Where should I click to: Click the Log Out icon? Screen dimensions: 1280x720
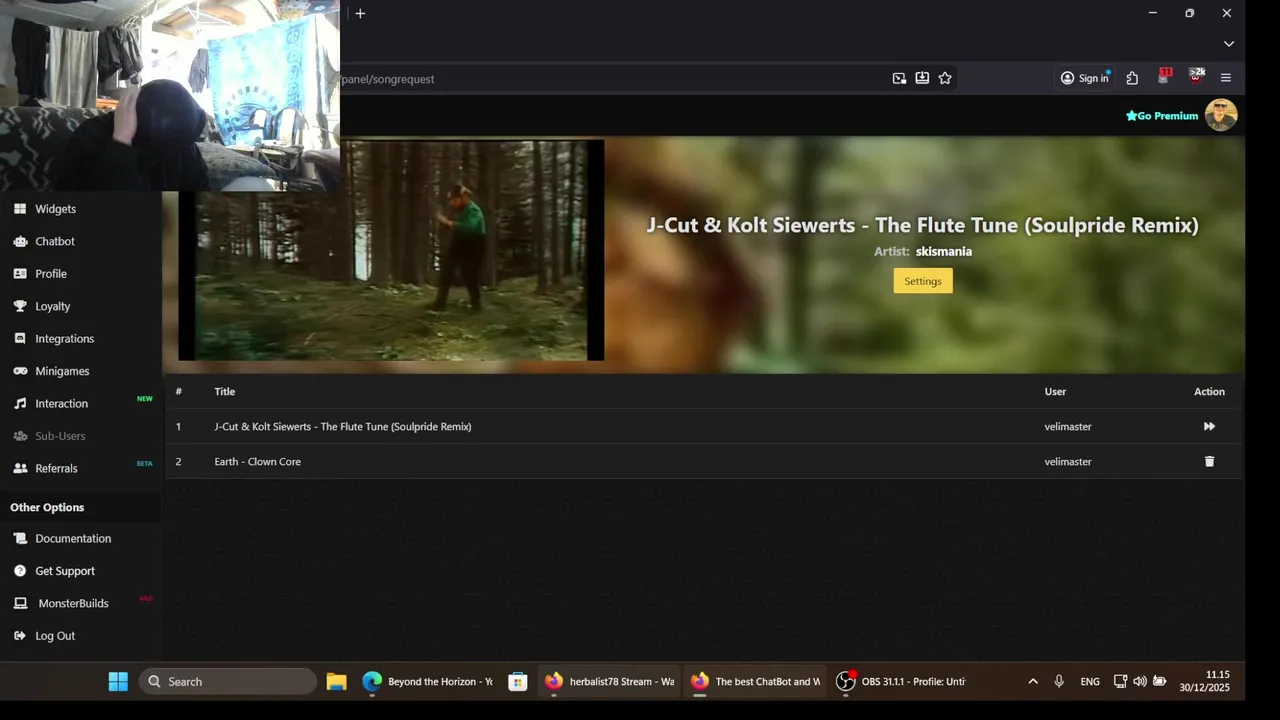coord(20,636)
